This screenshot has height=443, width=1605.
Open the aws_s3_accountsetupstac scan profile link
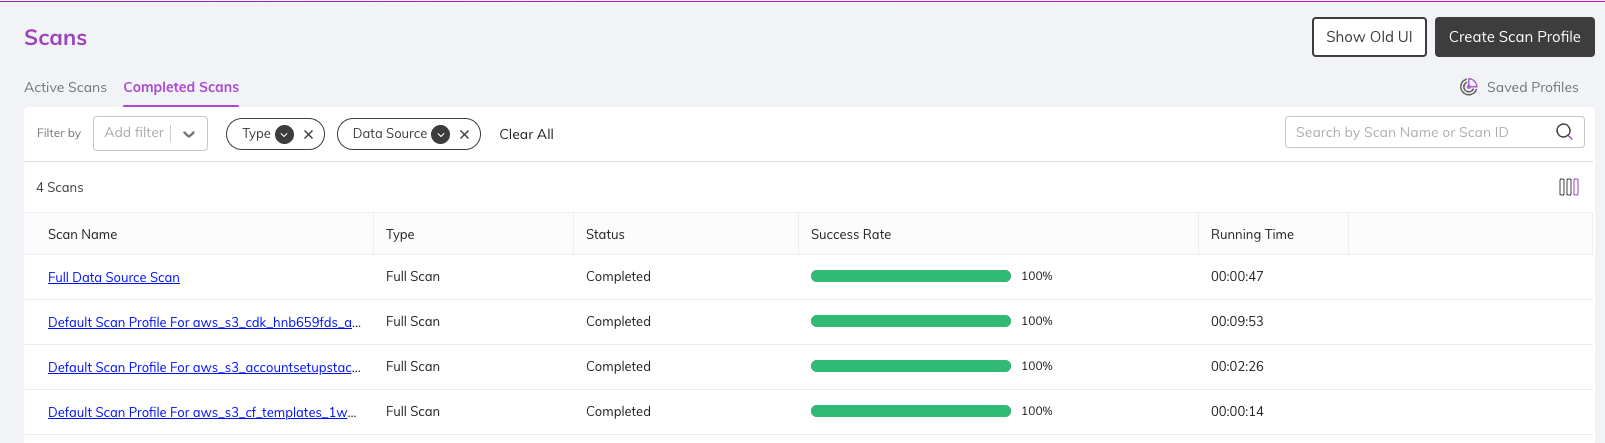[x=204, y=367]
